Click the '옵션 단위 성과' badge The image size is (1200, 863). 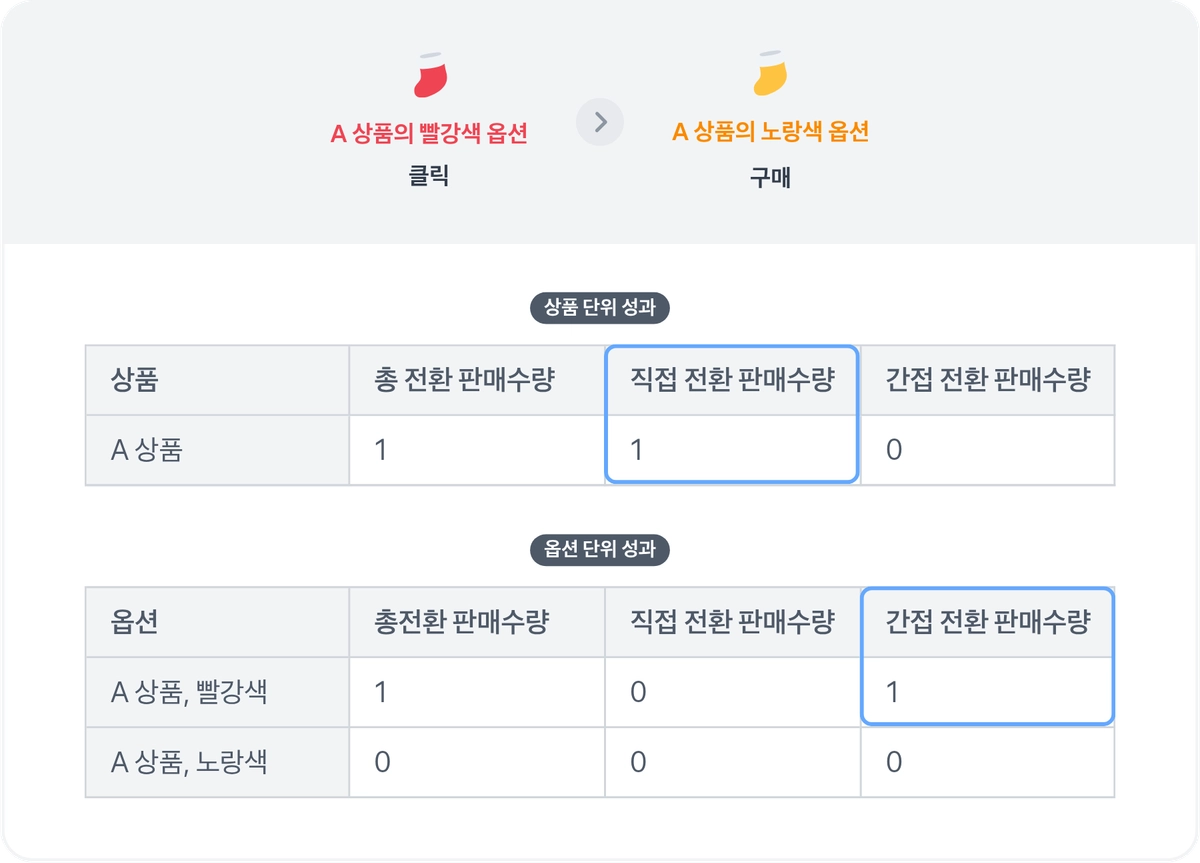pyautogui.click(x=600, y=549)
